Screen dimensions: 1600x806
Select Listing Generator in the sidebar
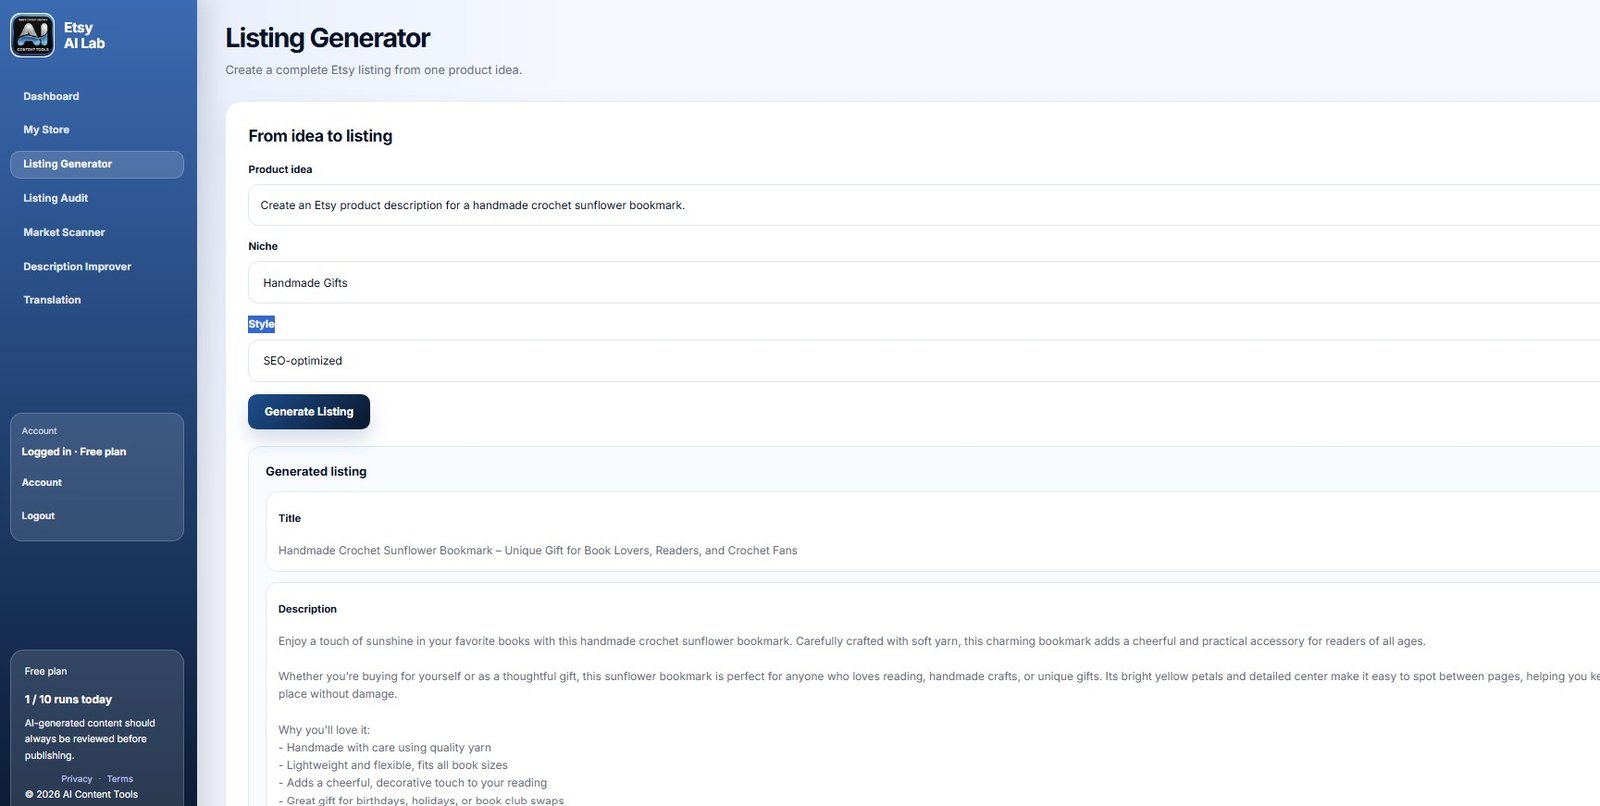click(97, 164)
